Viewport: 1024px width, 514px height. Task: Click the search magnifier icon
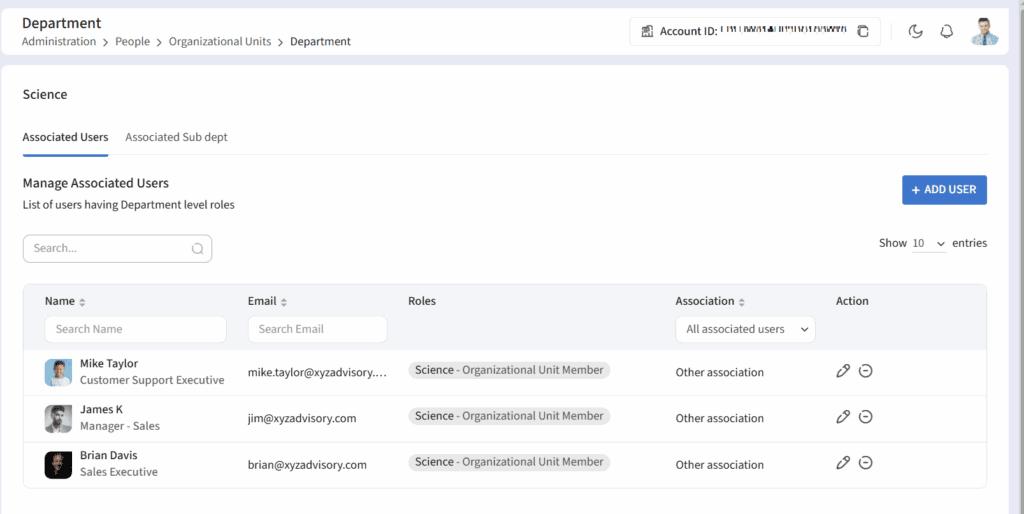tap(197, 249)
